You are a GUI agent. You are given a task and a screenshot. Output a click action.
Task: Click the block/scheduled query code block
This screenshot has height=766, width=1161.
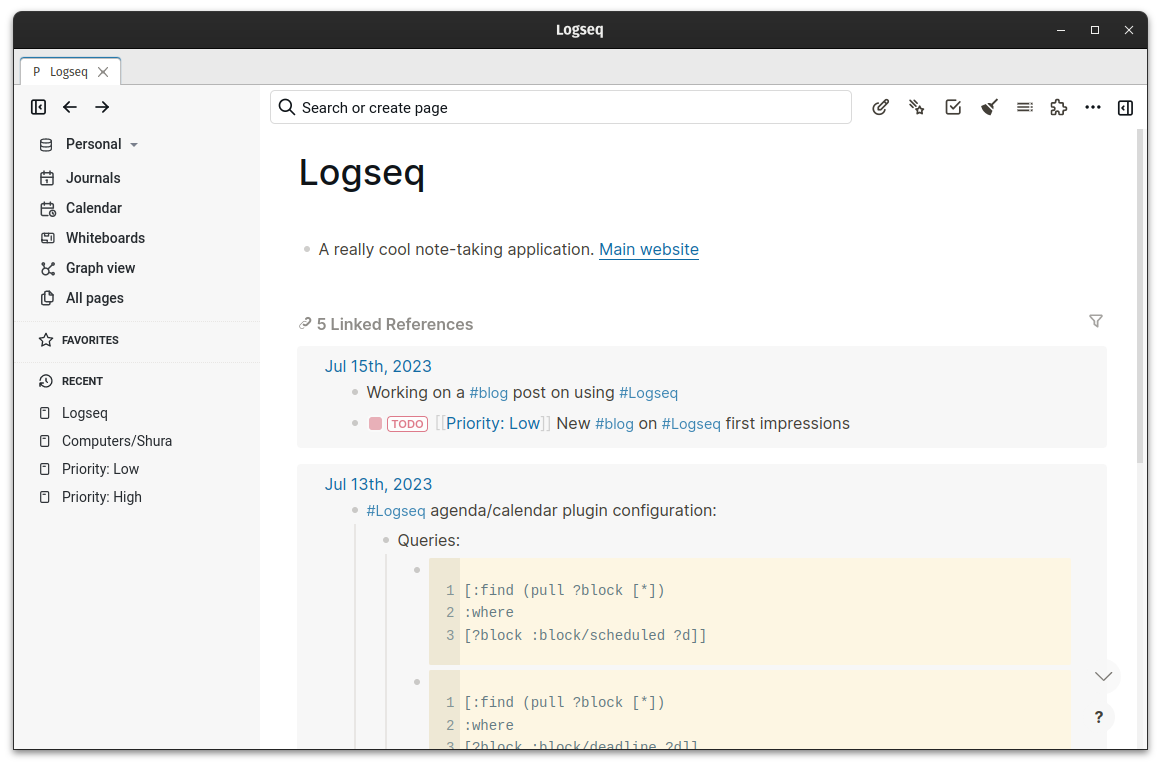(750, 612)
